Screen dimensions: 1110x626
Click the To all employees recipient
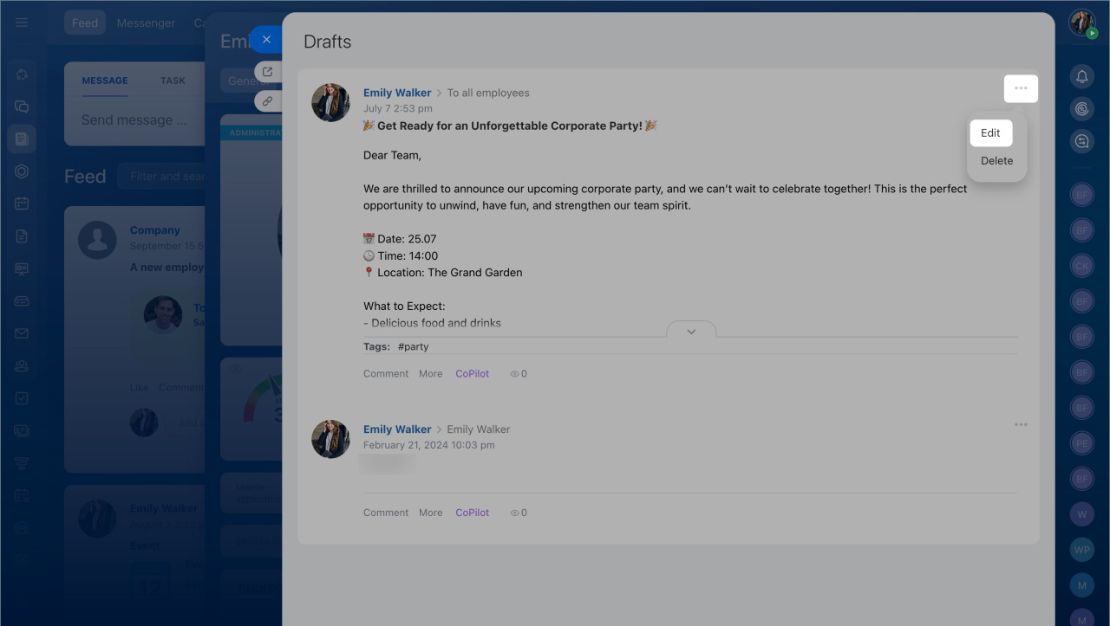488,93
